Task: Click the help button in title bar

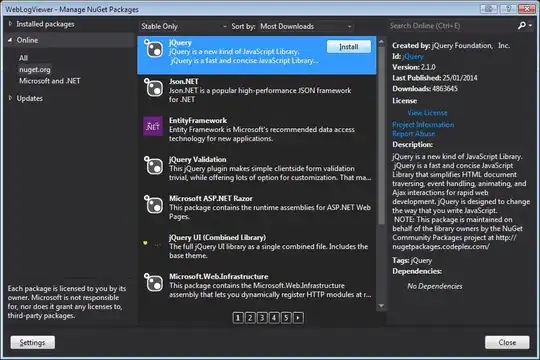Action: (x=508, y=9)
